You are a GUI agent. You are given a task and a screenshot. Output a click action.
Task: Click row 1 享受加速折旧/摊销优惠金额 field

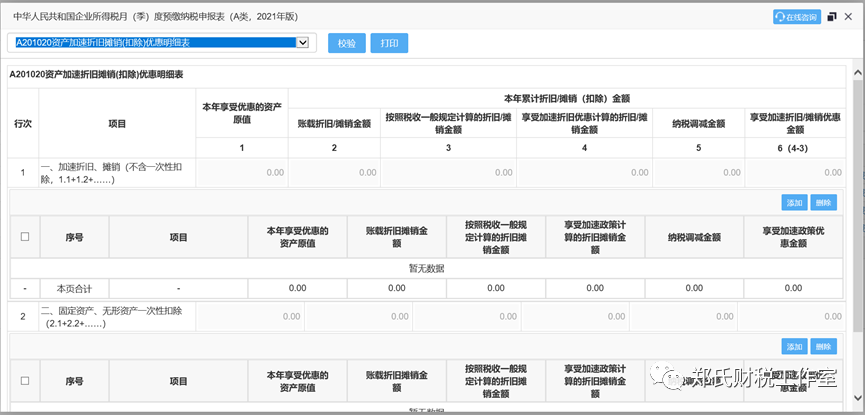click(795, 173)
